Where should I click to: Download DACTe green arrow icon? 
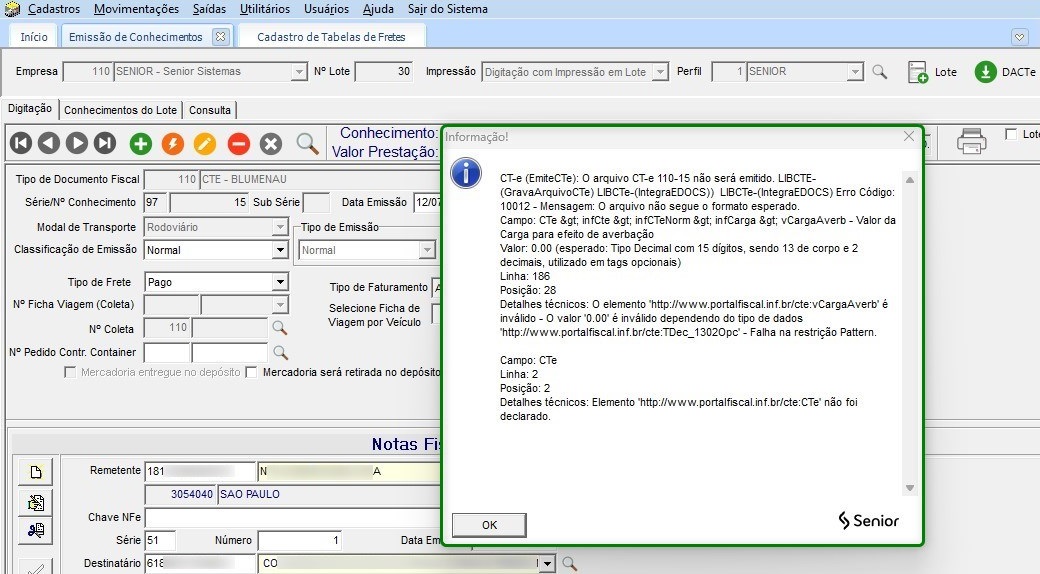coord(986,72)
